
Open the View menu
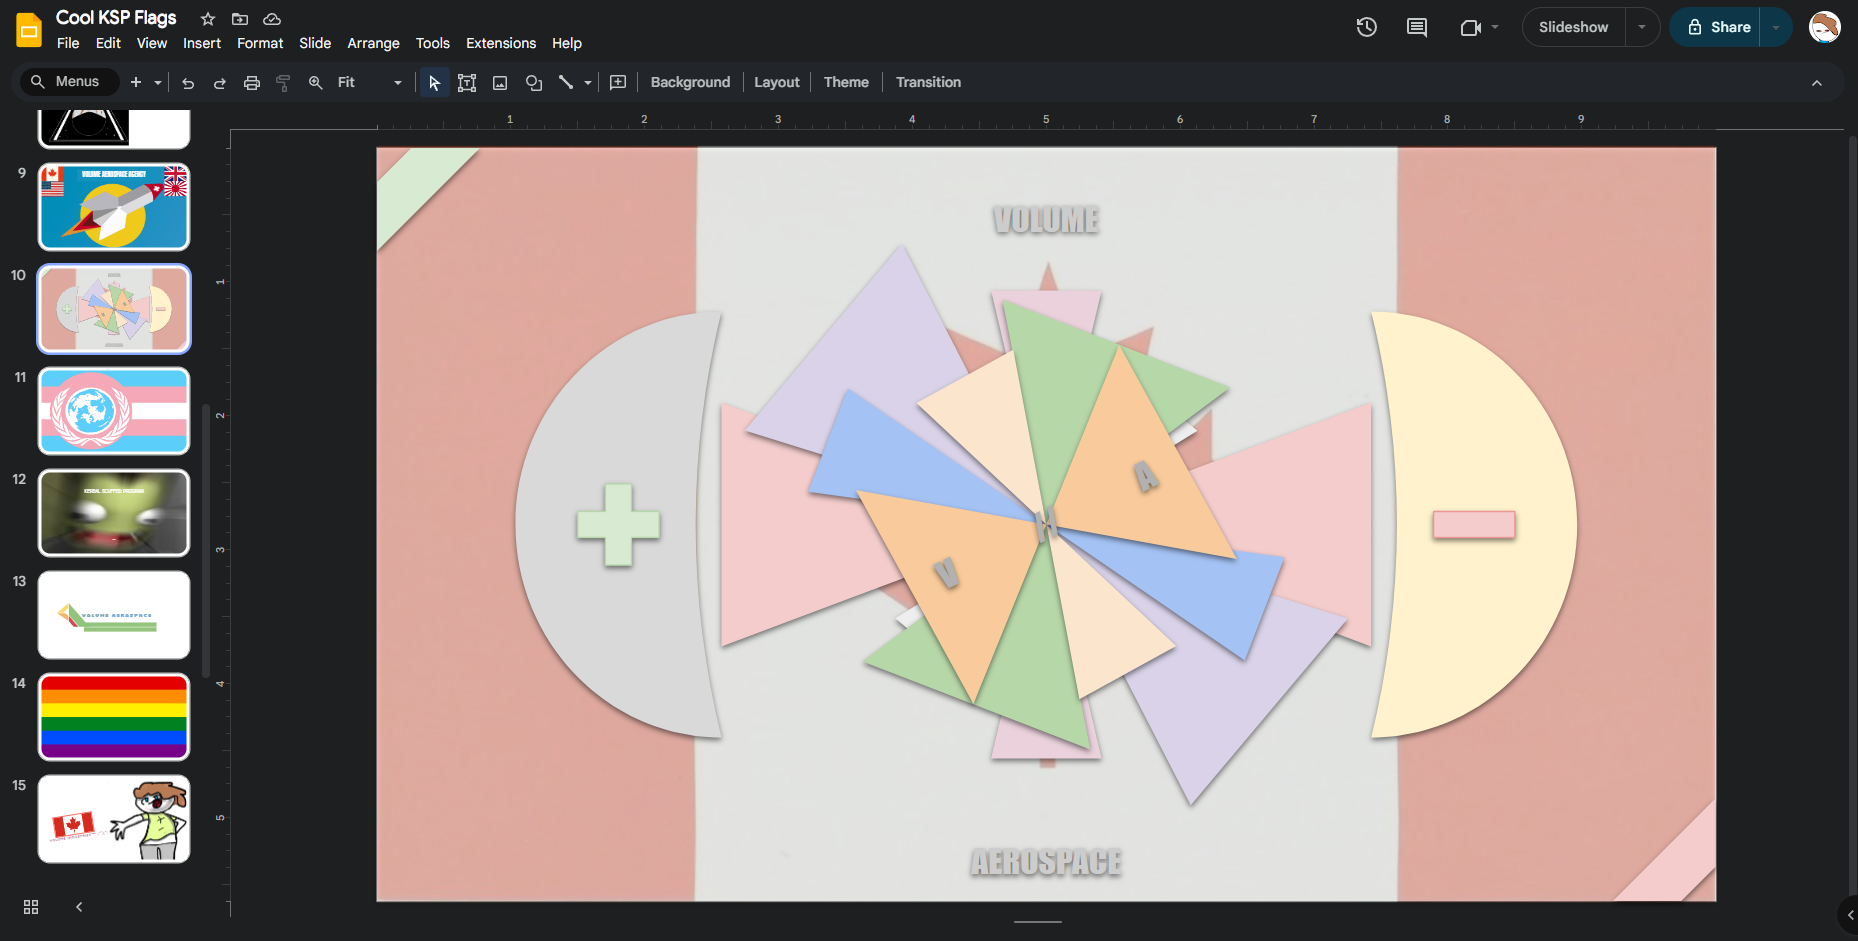152,43
